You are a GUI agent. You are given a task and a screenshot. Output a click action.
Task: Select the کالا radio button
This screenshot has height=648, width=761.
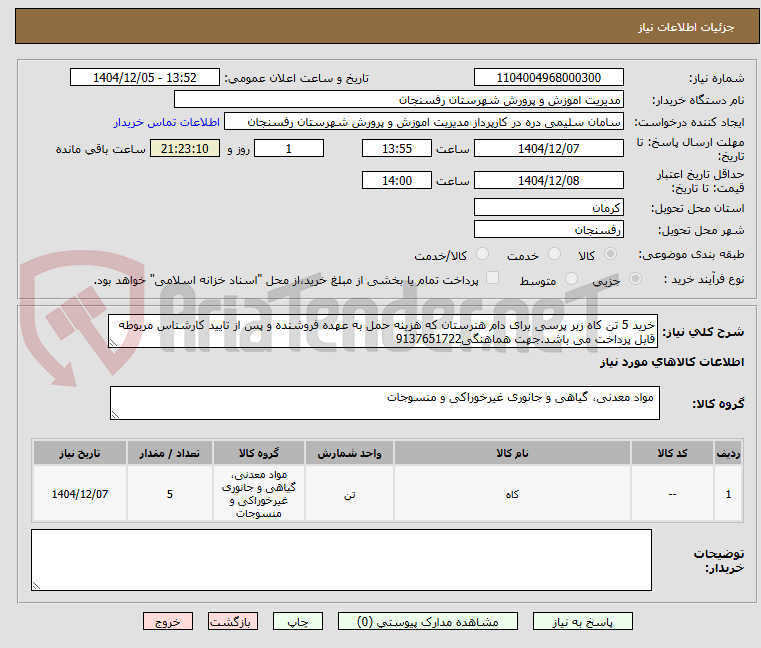pos(611,254)
